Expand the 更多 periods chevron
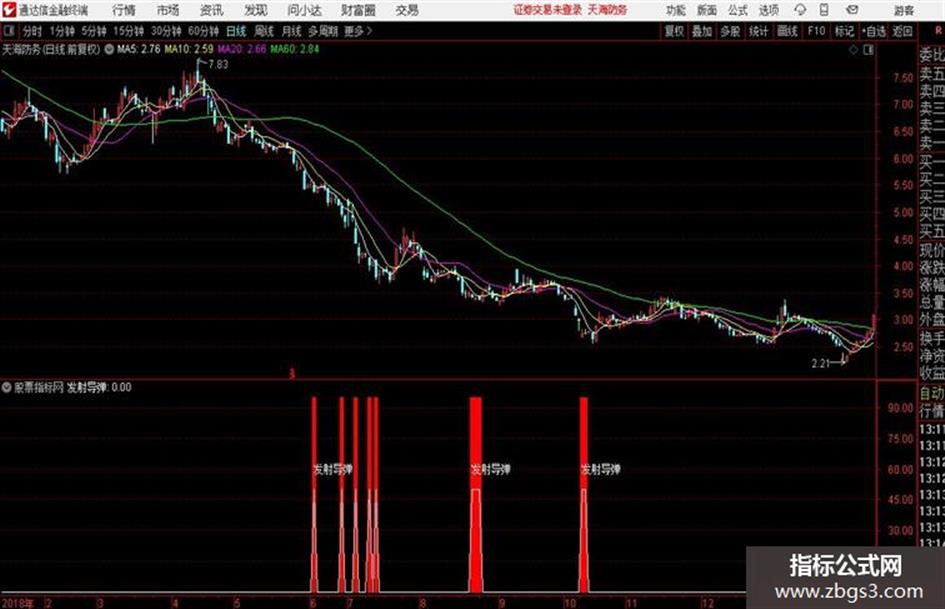This screenshot has height=609, width=945. click(x=369, y=31)
